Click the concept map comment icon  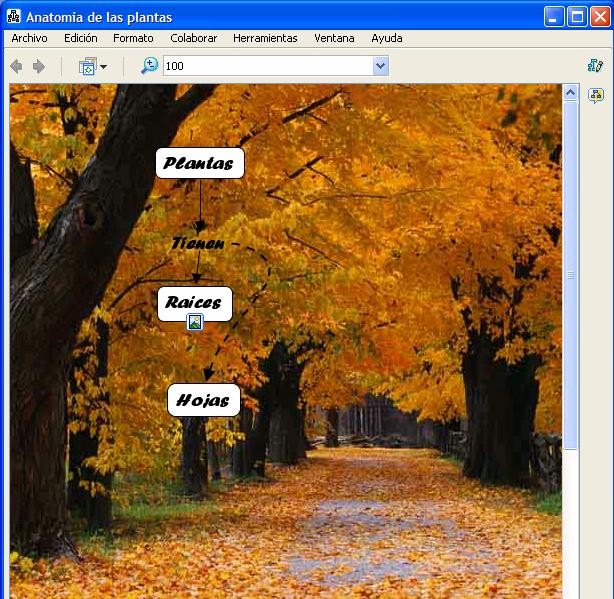(596, 95)
